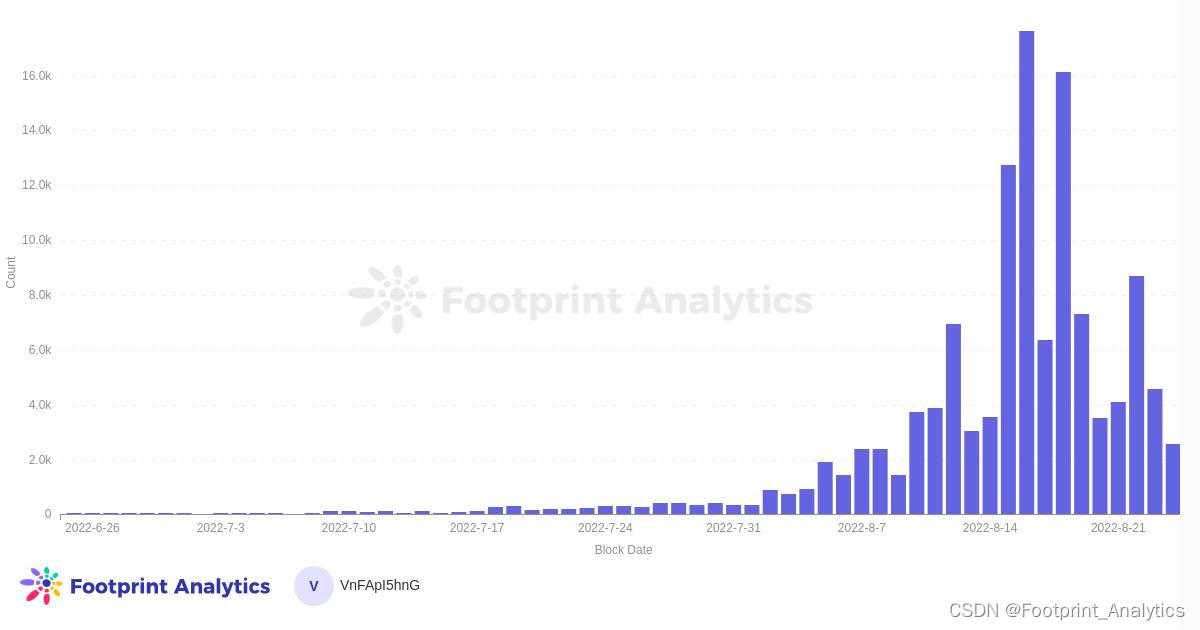The height and width of the screenshot is (630, 1200).
Task: Open the bold Footprint Analytics brand text
Action: pos(169,586)
